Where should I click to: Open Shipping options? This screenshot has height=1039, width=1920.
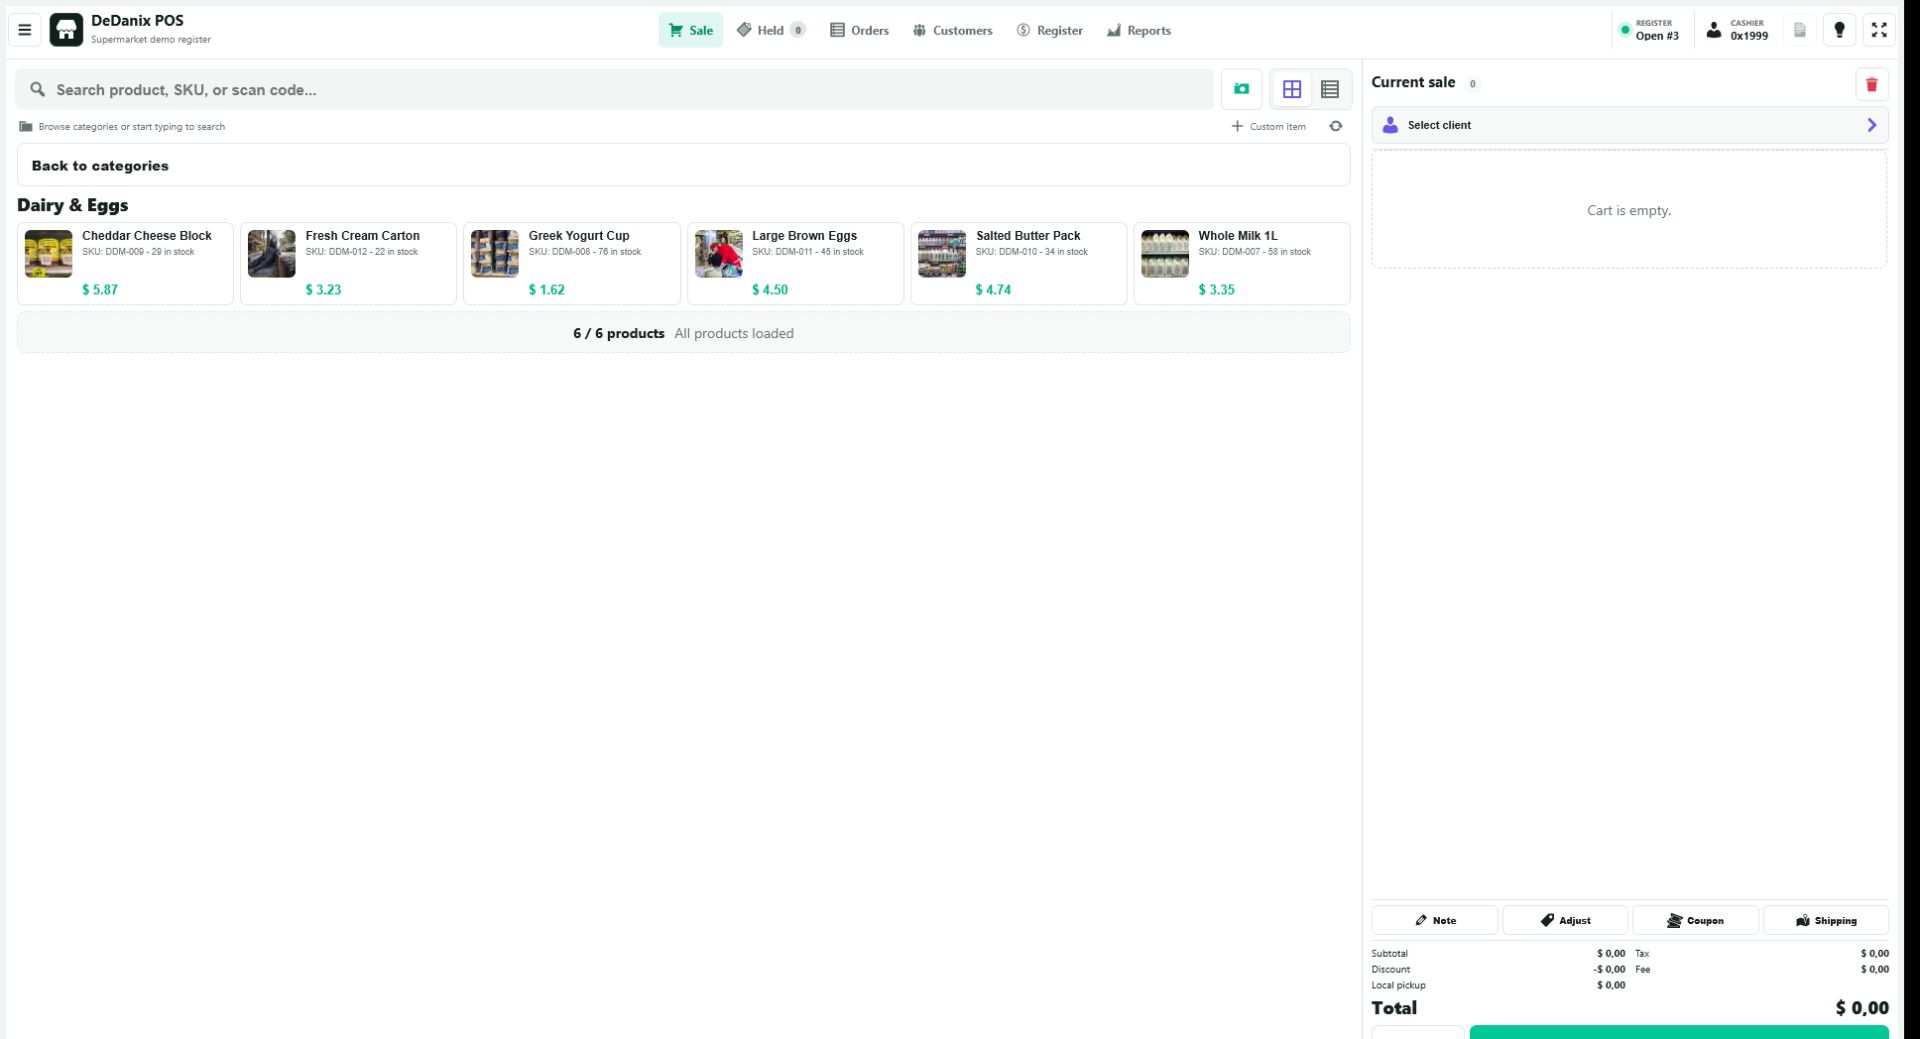(1825, 920)
